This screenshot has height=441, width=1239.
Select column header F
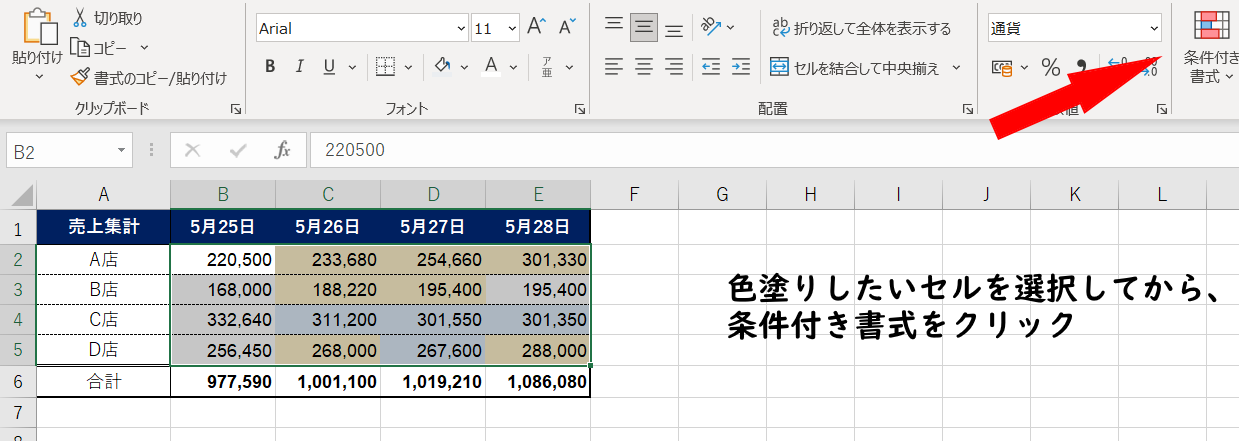tap(634, 194)
